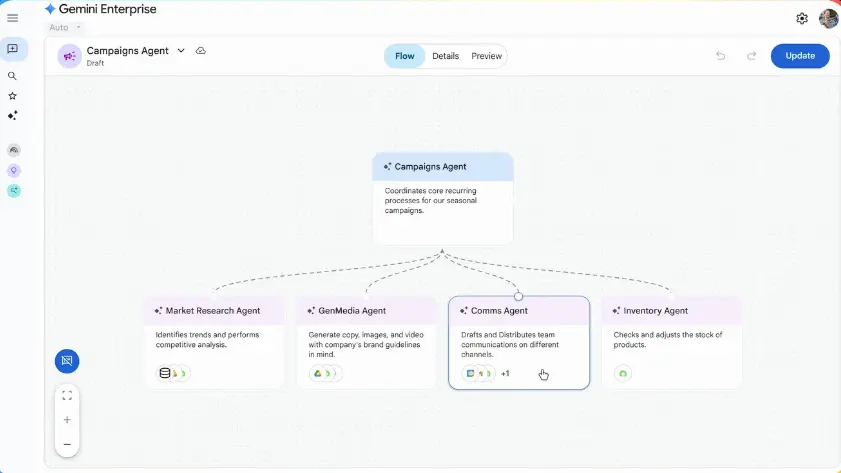
Task: Redo the last change
Action: [x=751, y=56]
